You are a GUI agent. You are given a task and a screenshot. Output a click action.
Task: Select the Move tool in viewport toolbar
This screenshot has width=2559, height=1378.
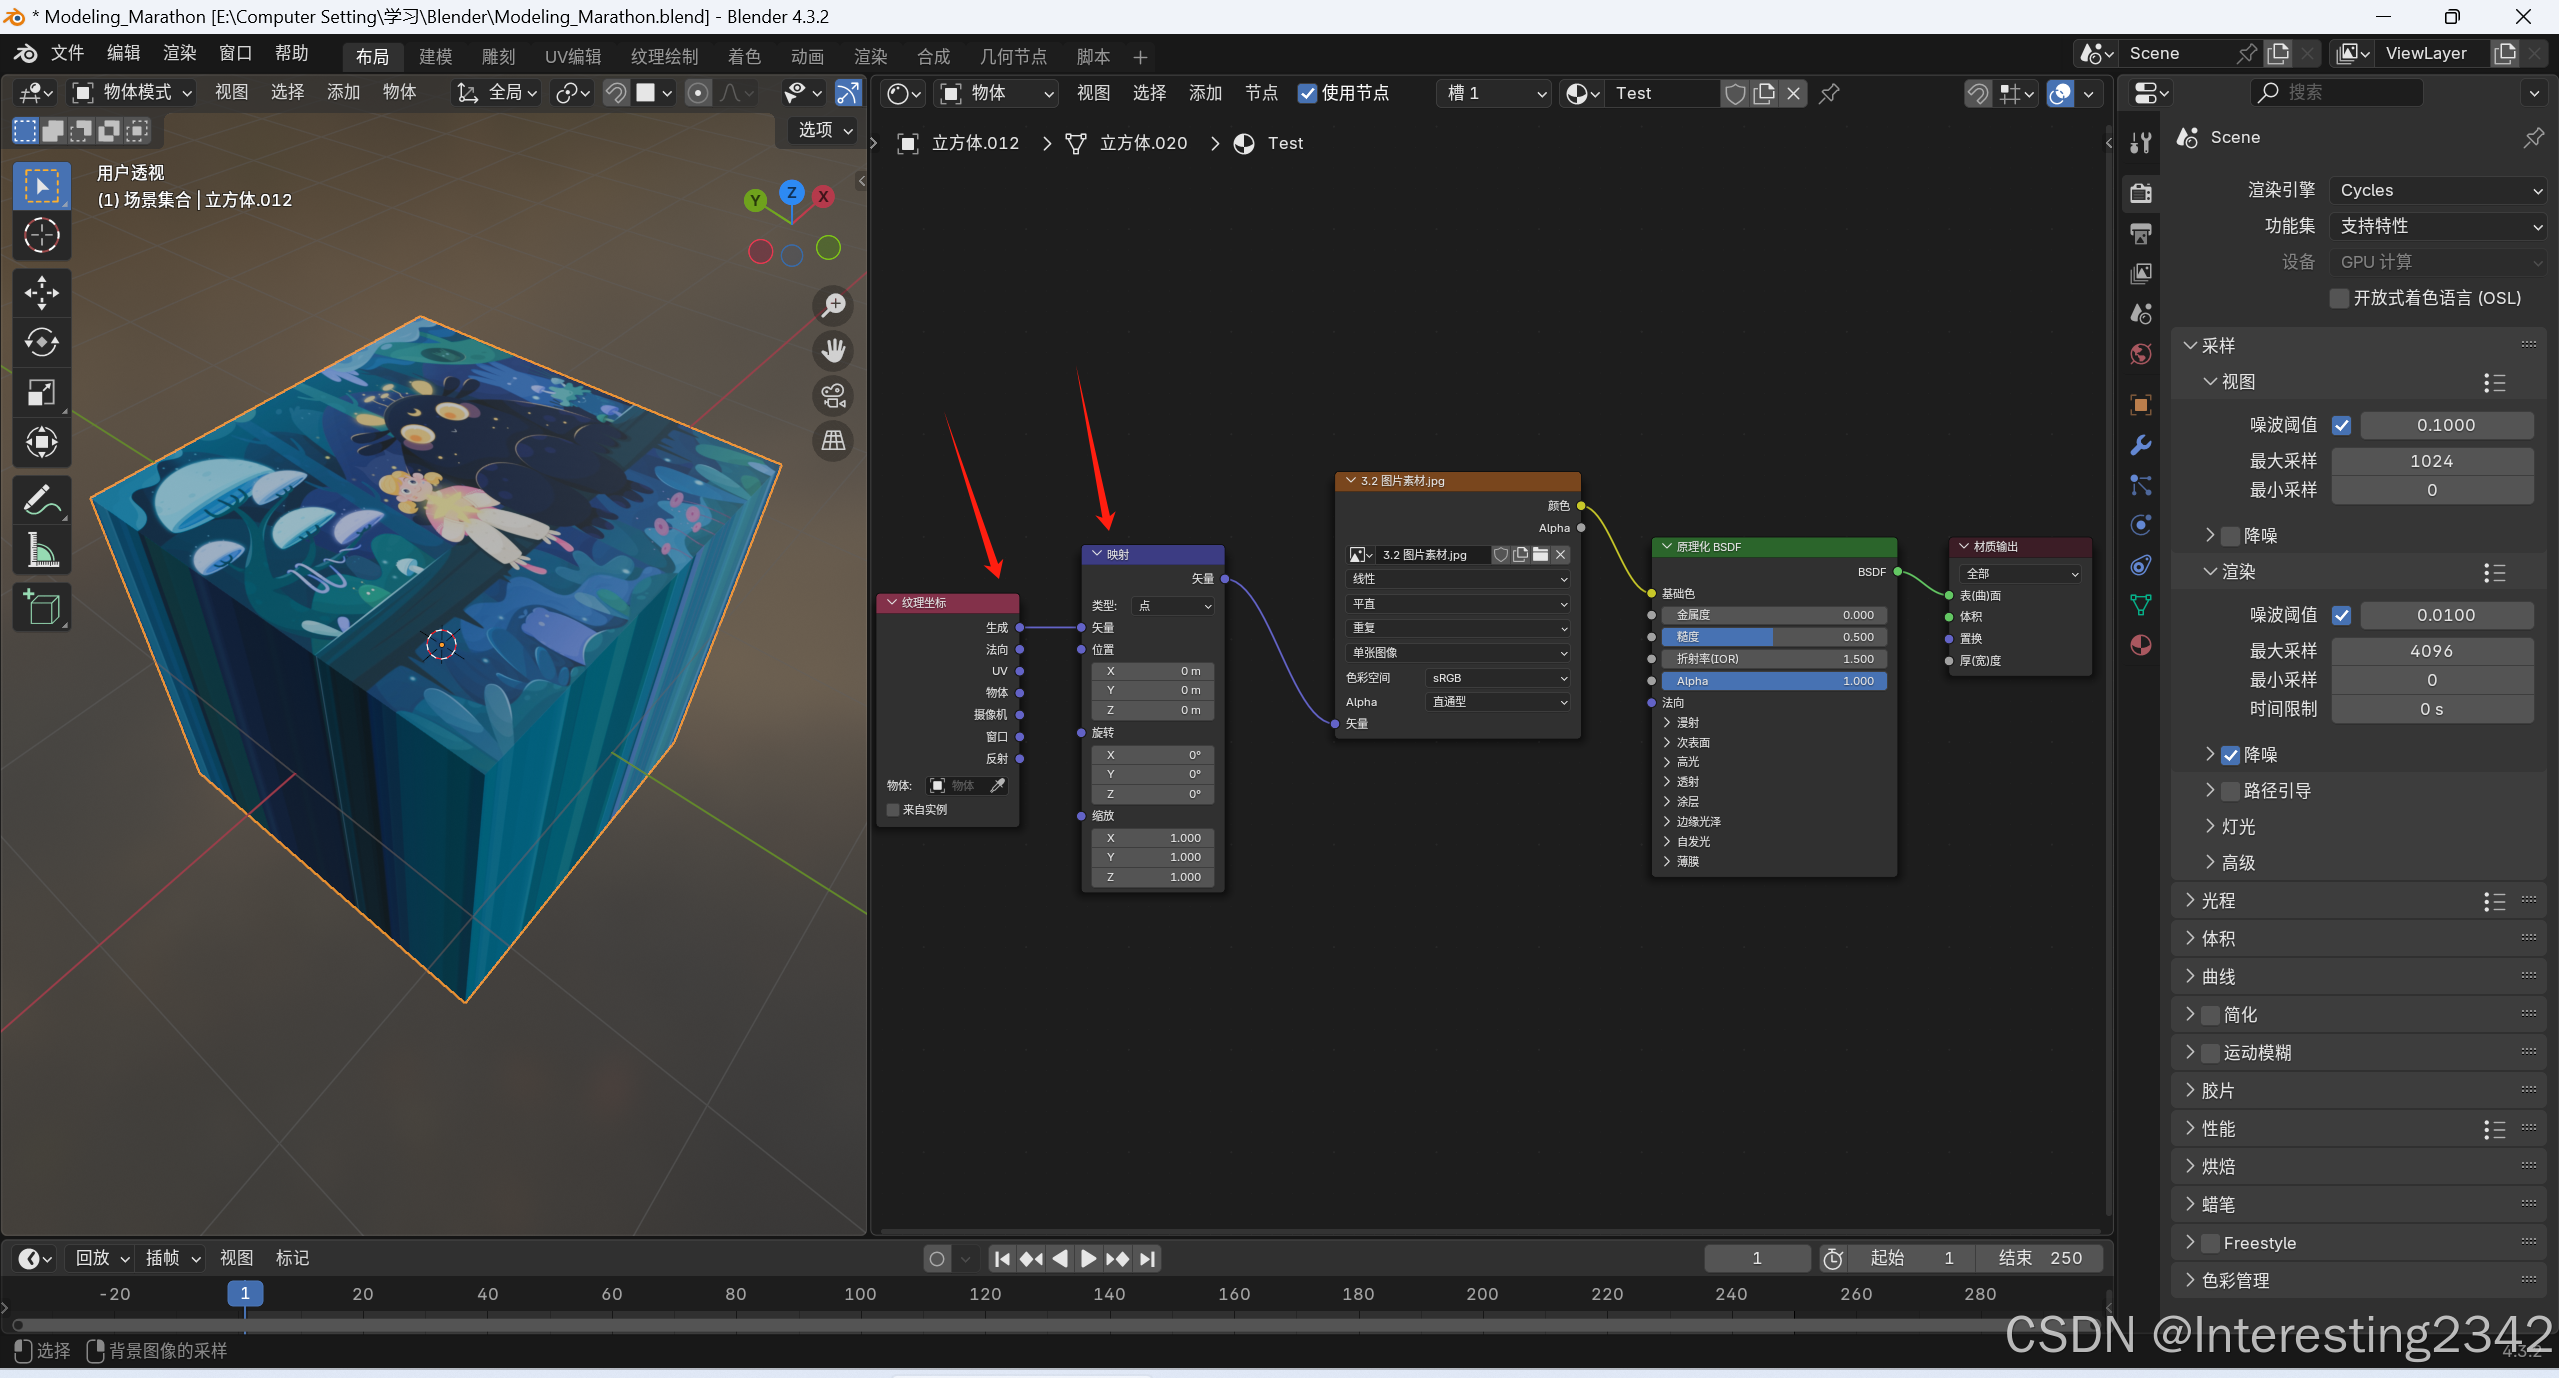[x=41, y=292]
